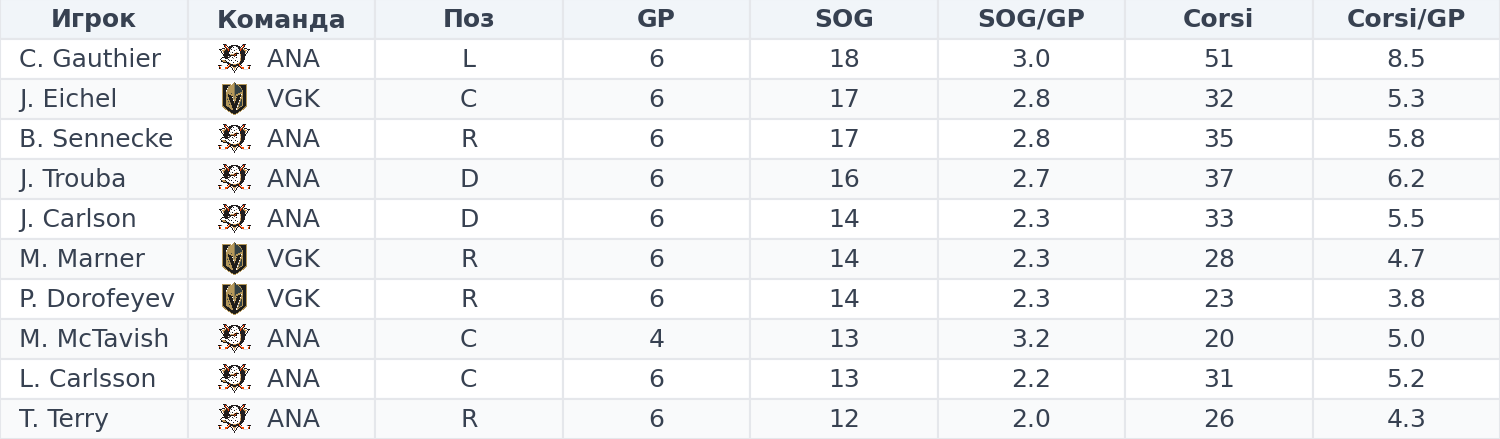Click the Ducks logo in J. Trouba's row
The height and width of the screenshot is (439, 1500).
234,179
